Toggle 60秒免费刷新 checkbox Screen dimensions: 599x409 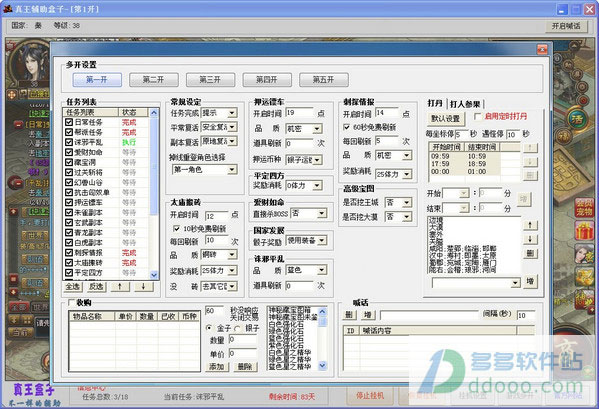coord(346,127)
